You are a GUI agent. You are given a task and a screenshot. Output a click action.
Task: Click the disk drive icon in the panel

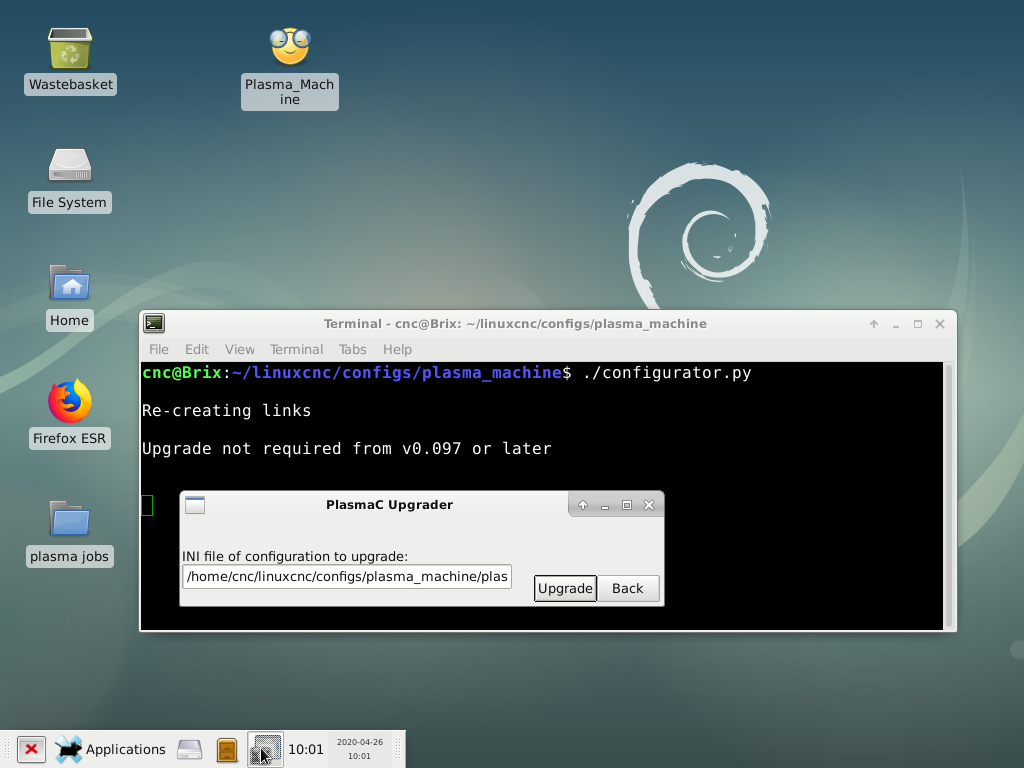(189, 749)
